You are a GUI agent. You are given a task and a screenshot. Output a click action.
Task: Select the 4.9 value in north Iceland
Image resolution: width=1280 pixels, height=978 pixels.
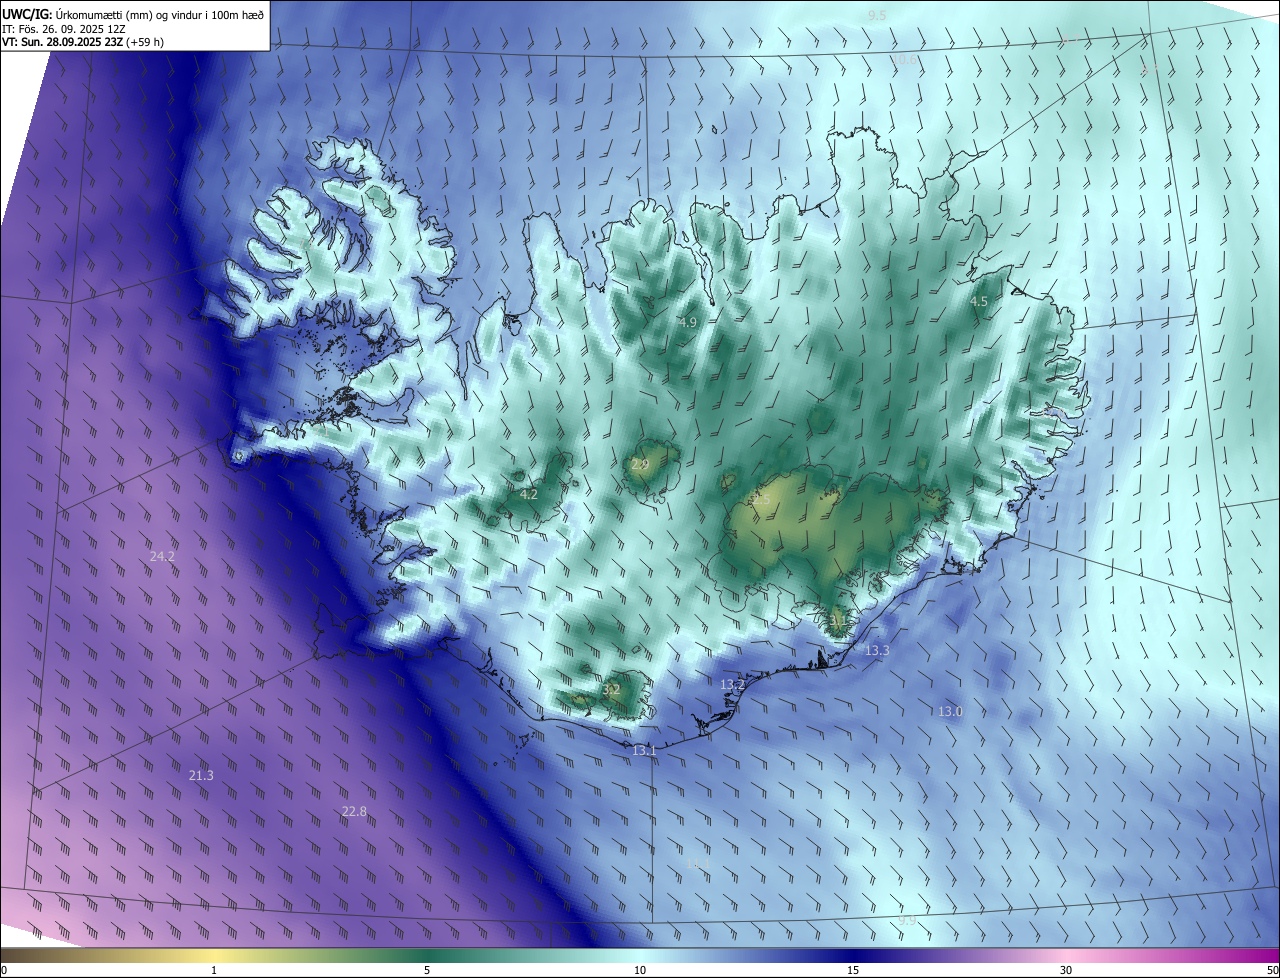coord(687,322)
